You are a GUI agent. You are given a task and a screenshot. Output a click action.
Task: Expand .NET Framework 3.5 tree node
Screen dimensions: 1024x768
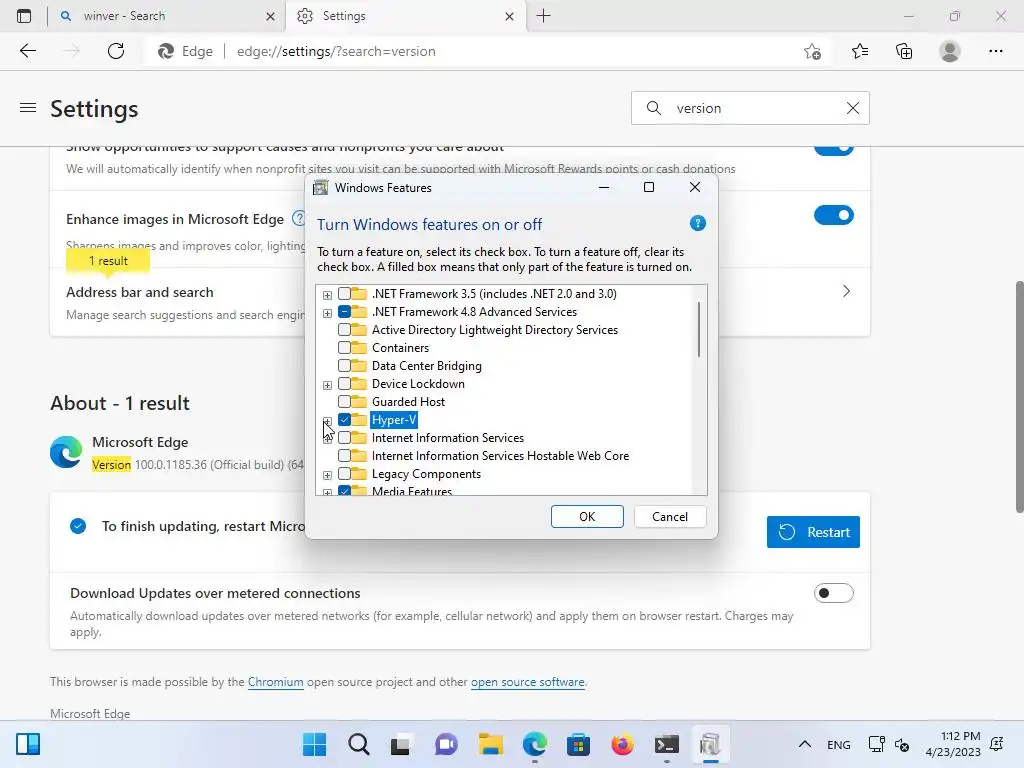tap(327, 295)
